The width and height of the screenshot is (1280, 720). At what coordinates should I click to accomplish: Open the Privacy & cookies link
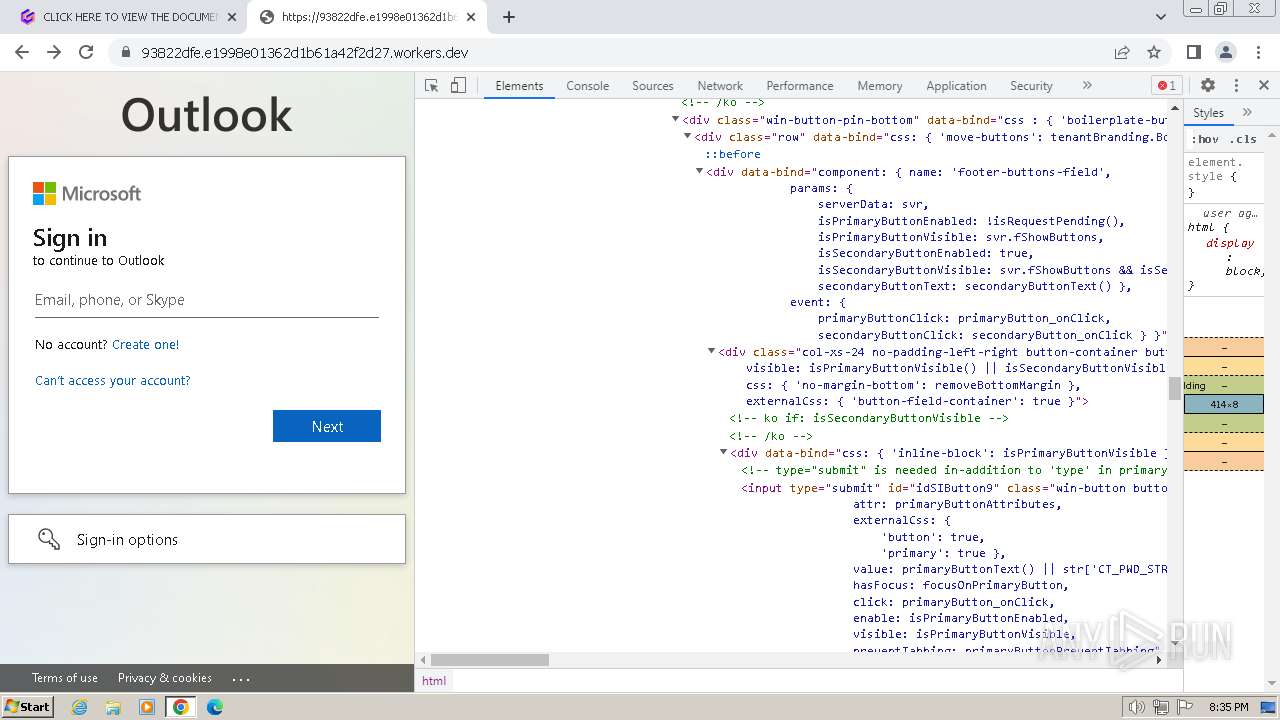(x=165, y=678)
